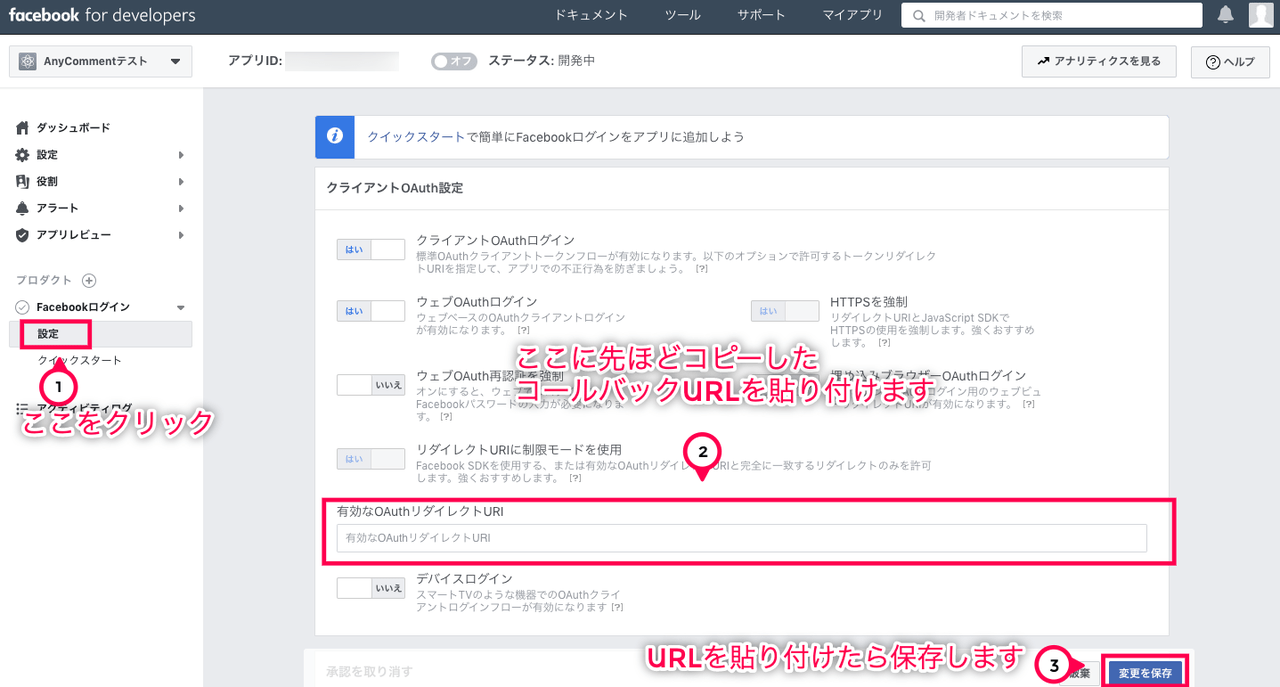Open the ドキュメント menu

(591, 15)
